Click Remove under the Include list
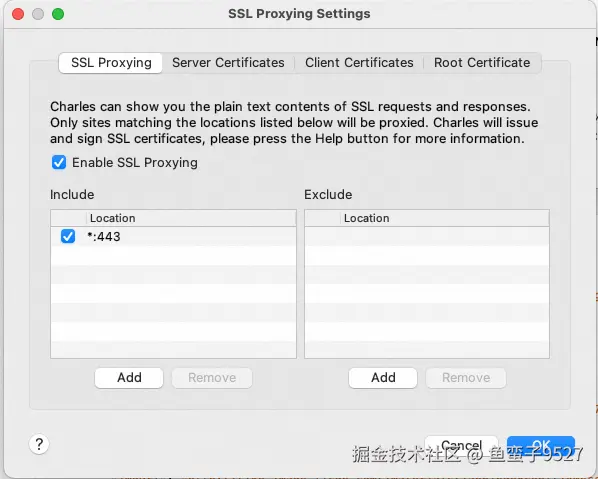 (212, 378)
